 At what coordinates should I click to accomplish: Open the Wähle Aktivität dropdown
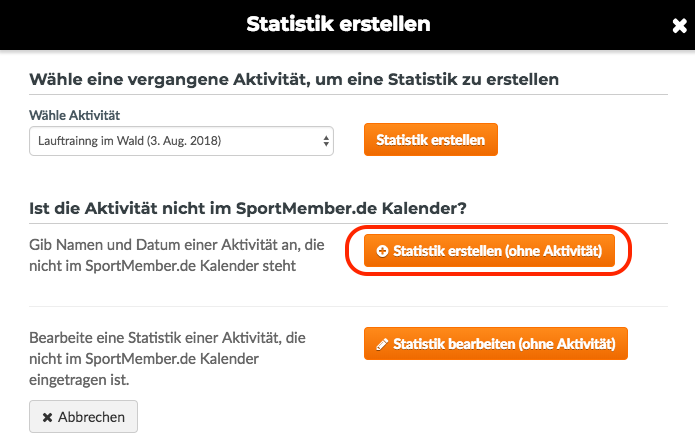181,141
